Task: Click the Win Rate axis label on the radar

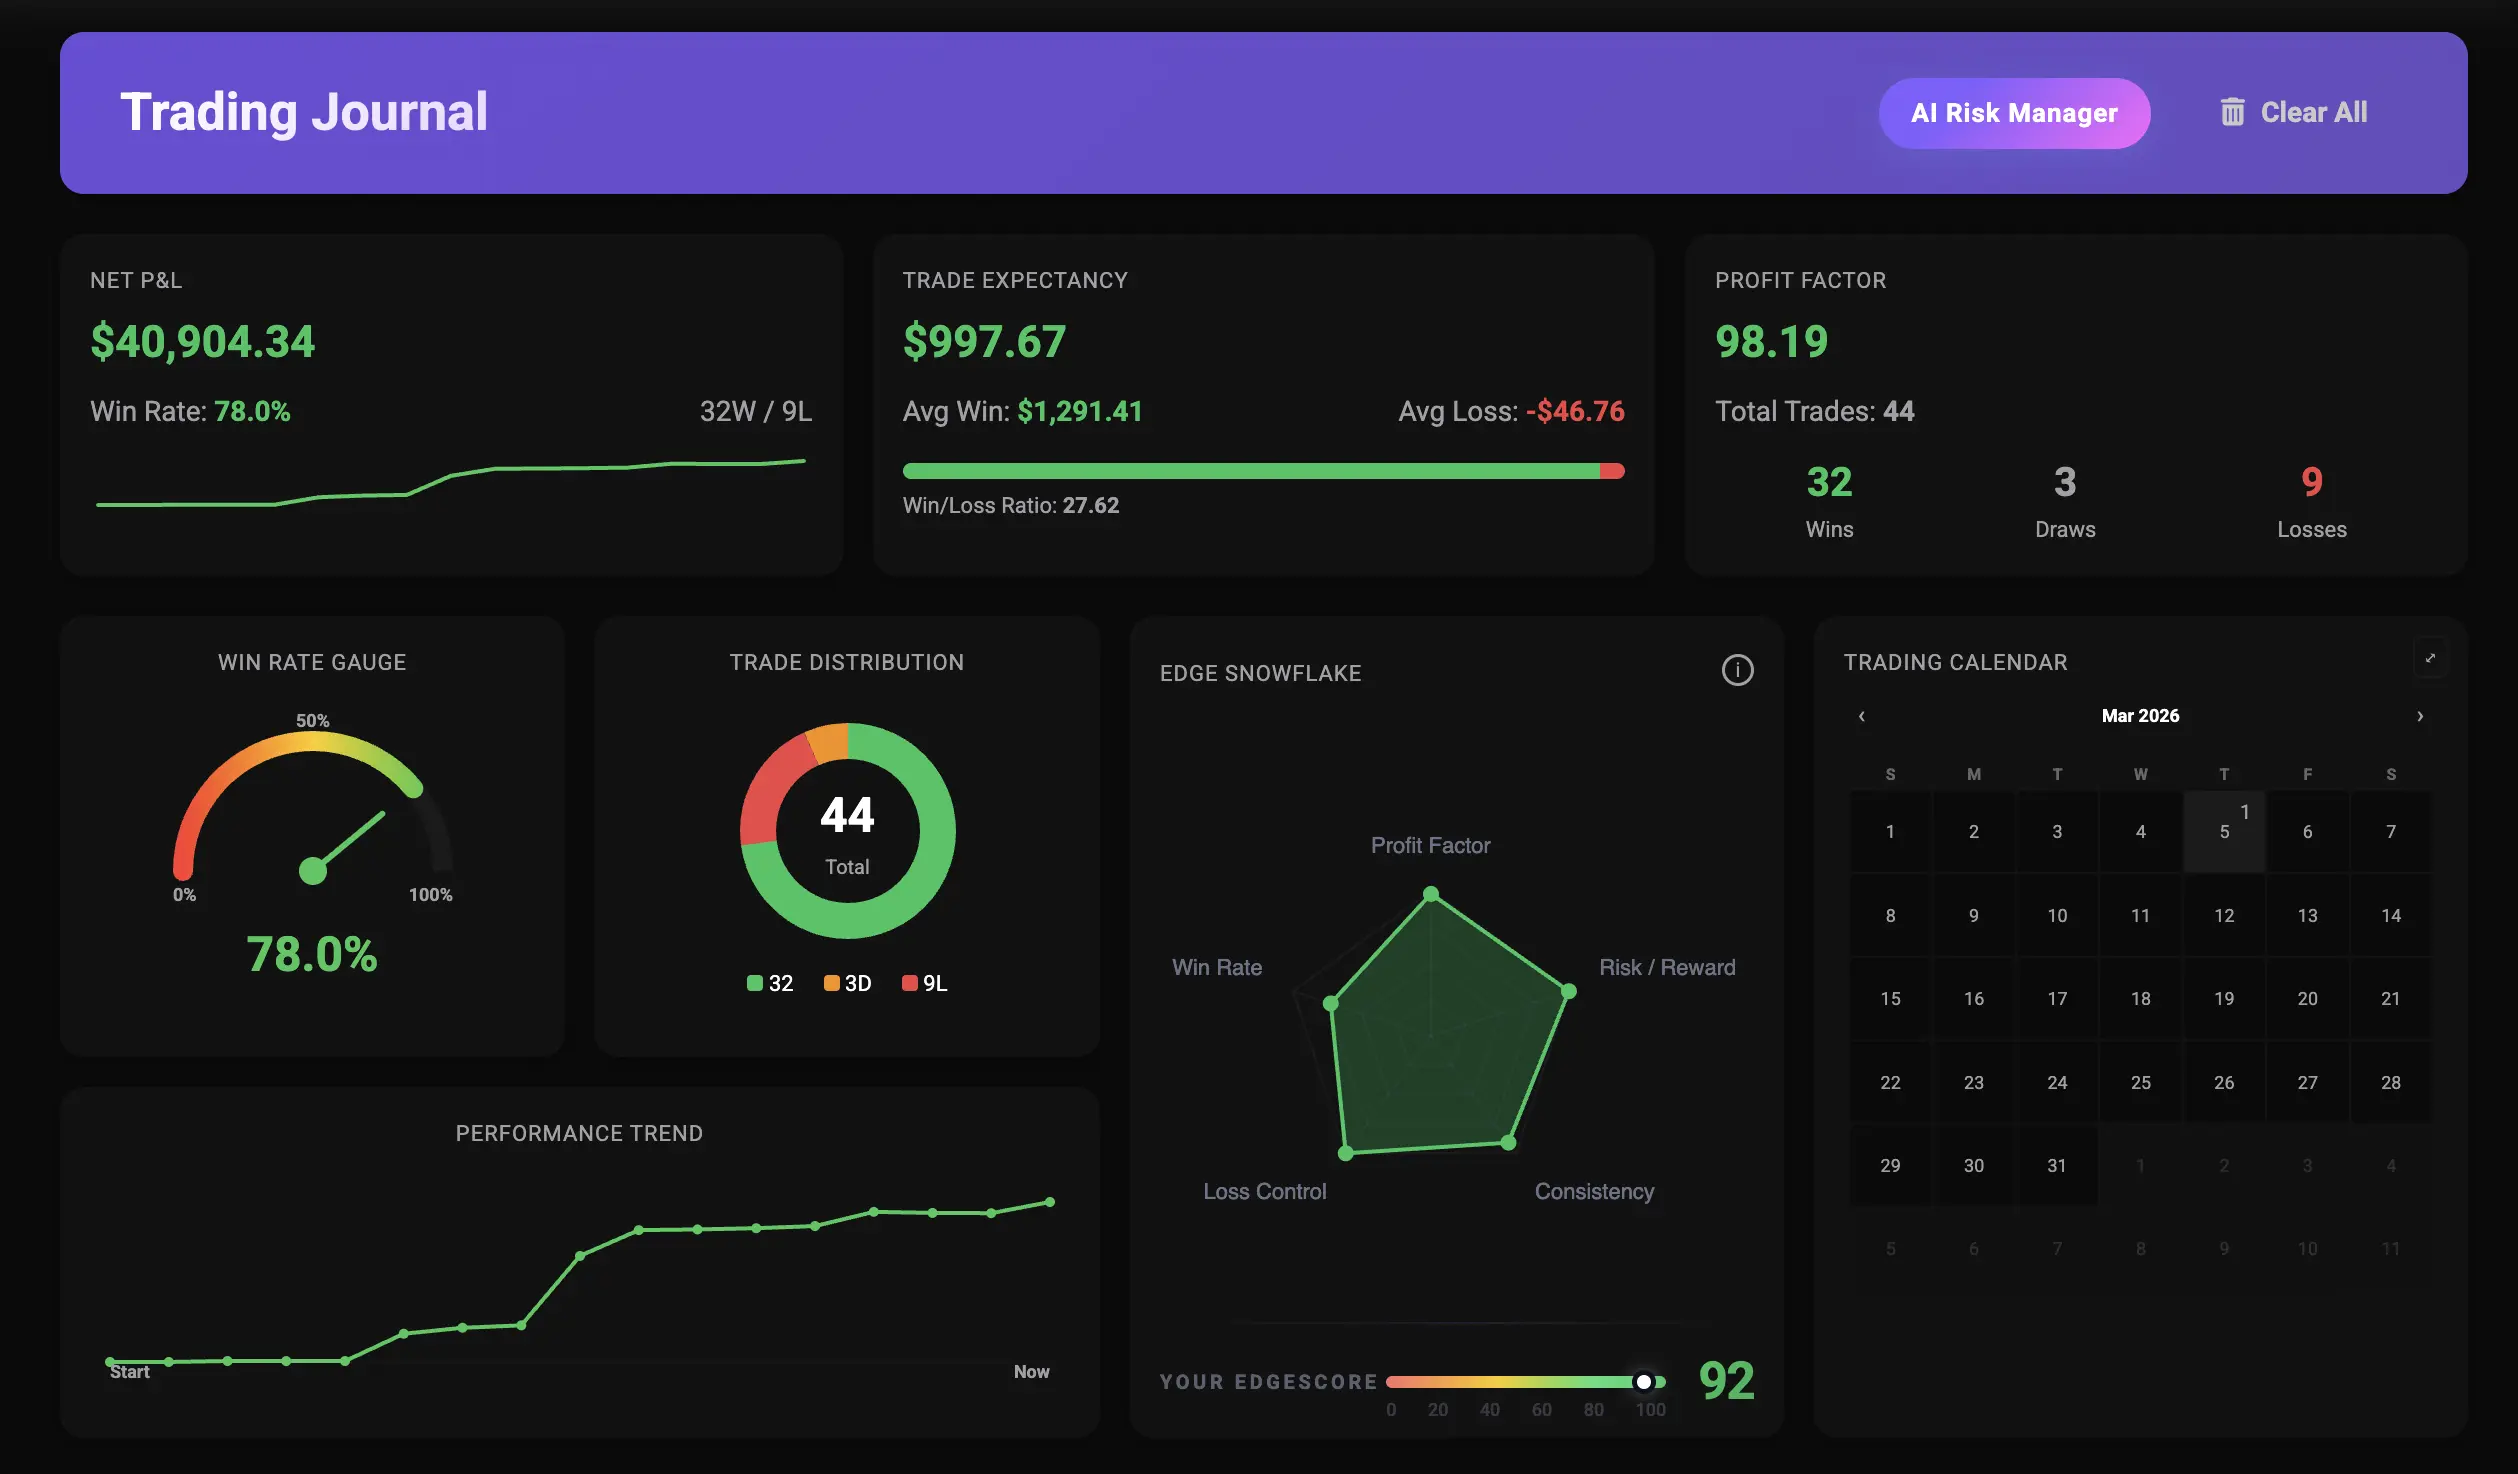Action: click(1217, 967)
